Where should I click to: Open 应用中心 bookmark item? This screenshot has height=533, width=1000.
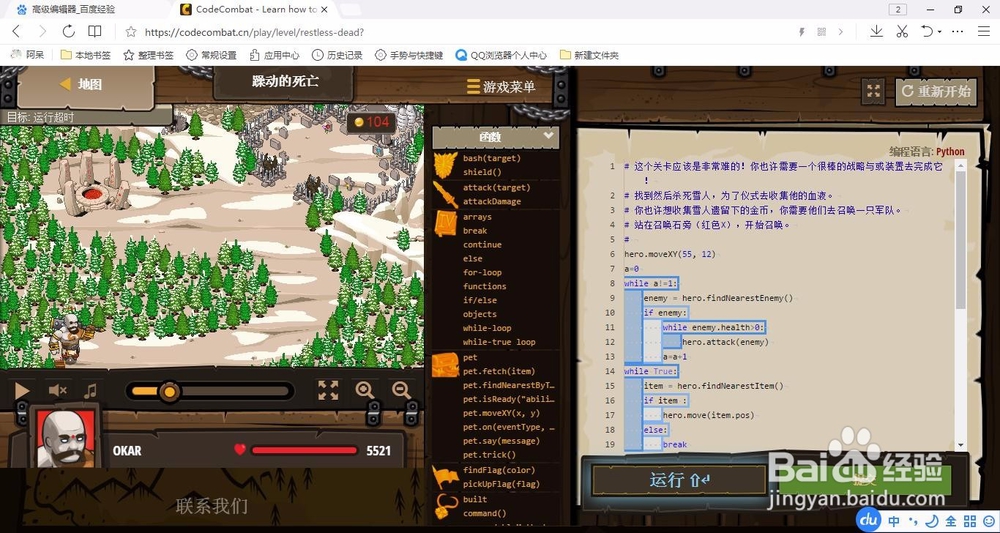(274, 55)
